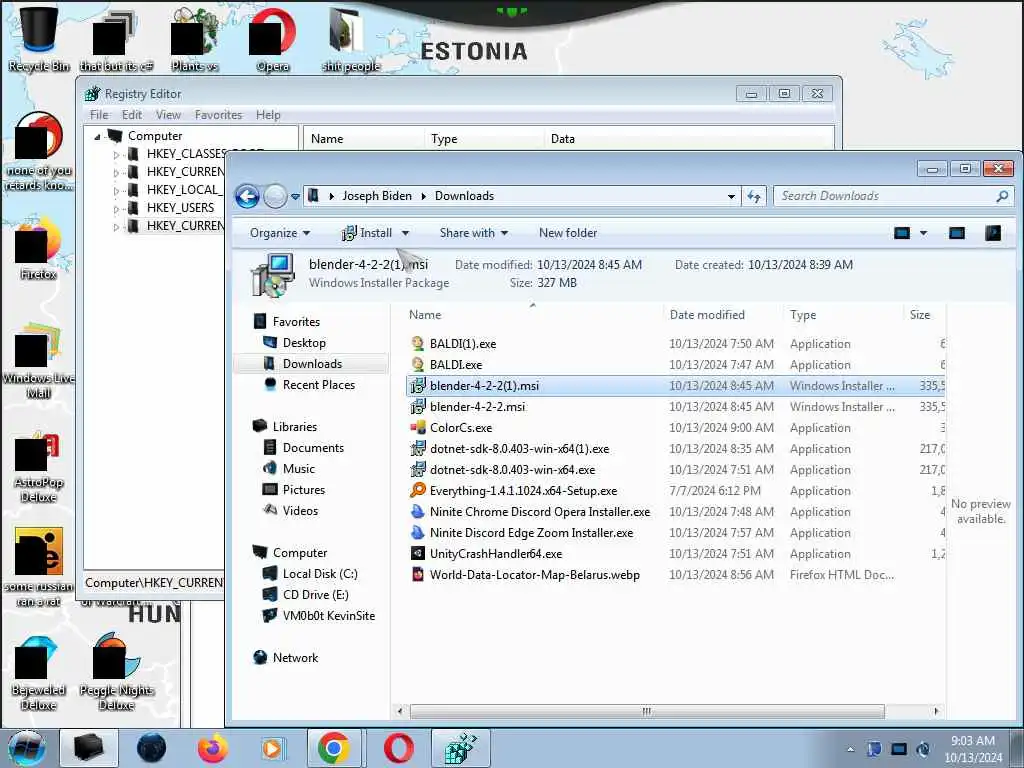Open Desktop in navigation pane
This screenshot has height=768, width=1024.
coord(304,343)
